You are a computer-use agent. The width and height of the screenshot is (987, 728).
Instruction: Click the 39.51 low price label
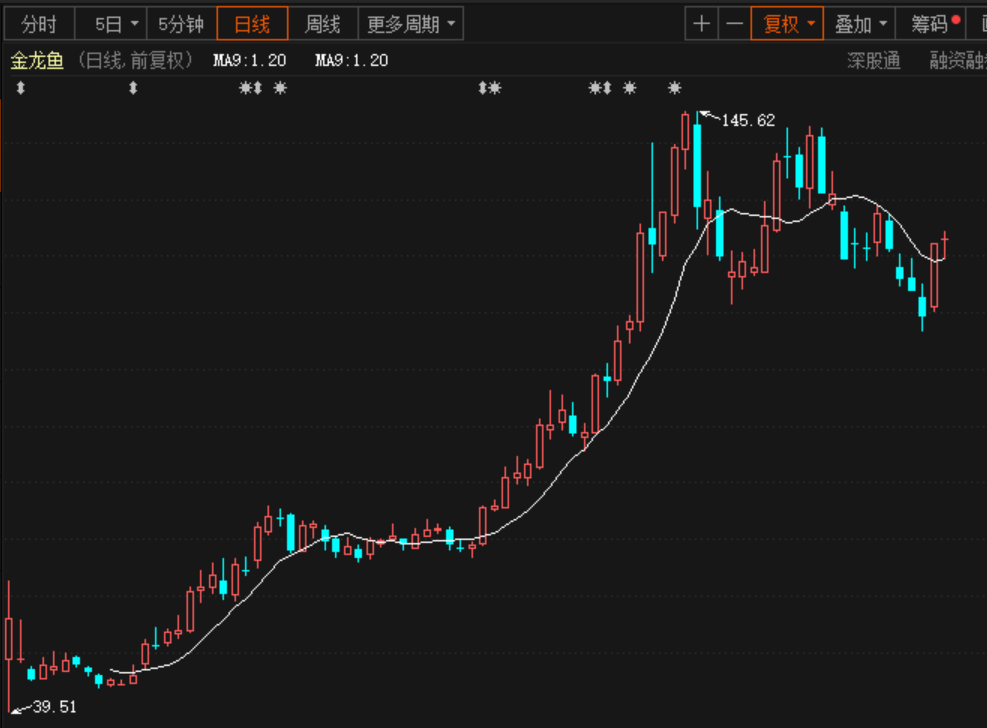55,707
